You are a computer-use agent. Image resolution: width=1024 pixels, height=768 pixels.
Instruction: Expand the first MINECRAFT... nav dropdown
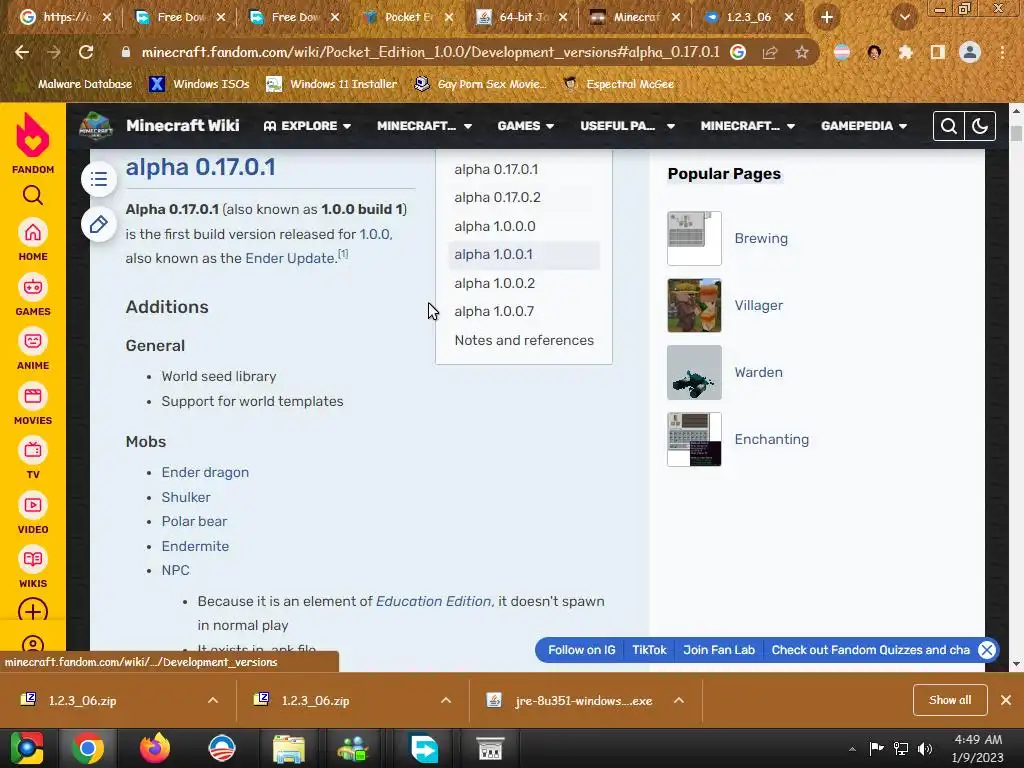(424, 126)
